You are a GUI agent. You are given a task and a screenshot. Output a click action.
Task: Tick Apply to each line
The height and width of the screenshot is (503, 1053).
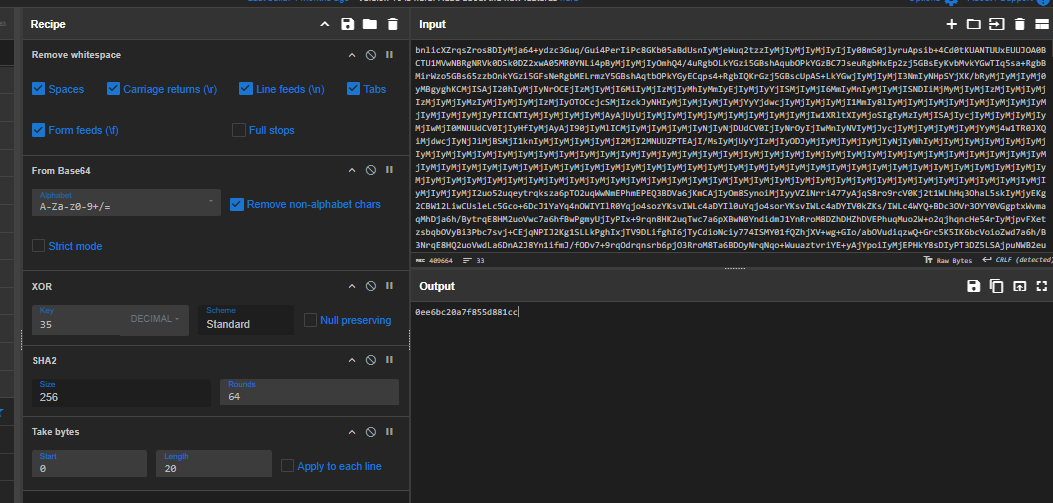click(x=288, y=466)
